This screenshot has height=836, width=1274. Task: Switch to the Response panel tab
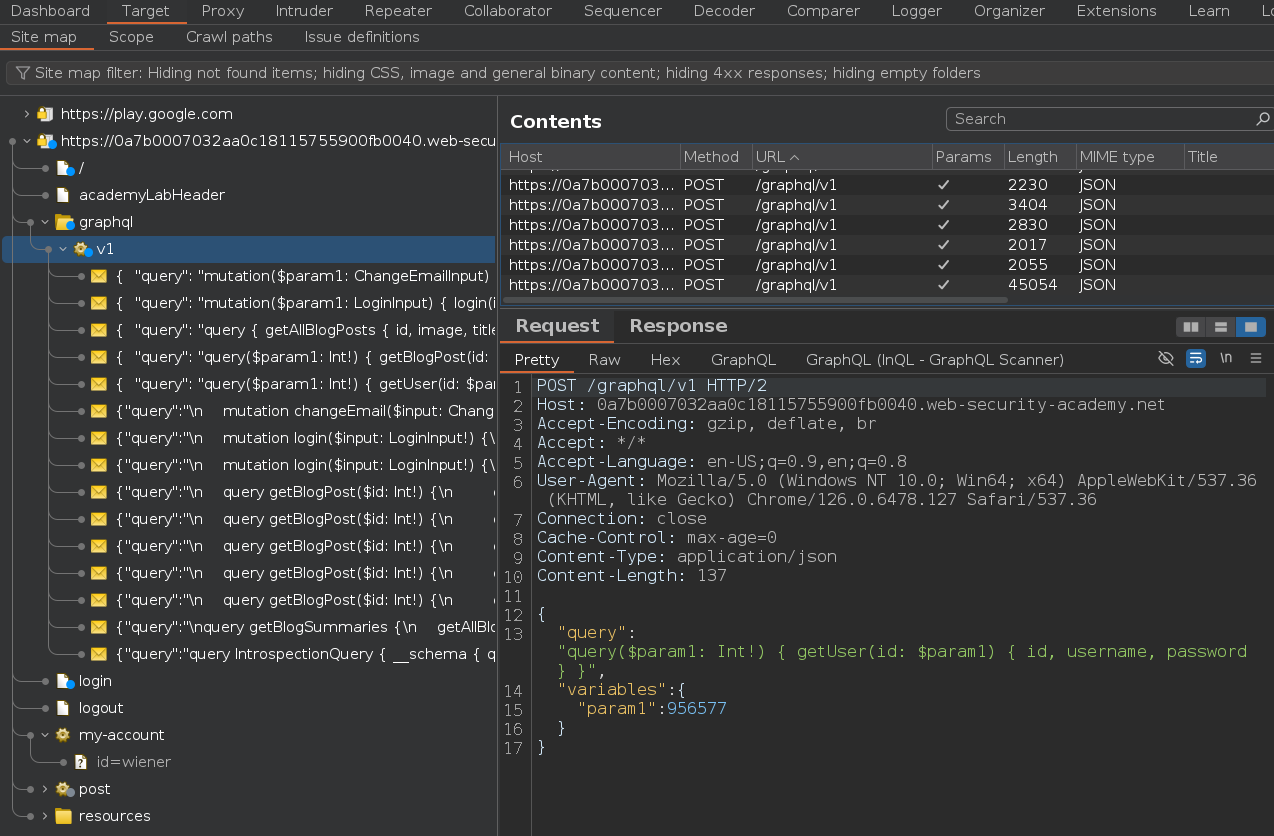pos(678,326)
